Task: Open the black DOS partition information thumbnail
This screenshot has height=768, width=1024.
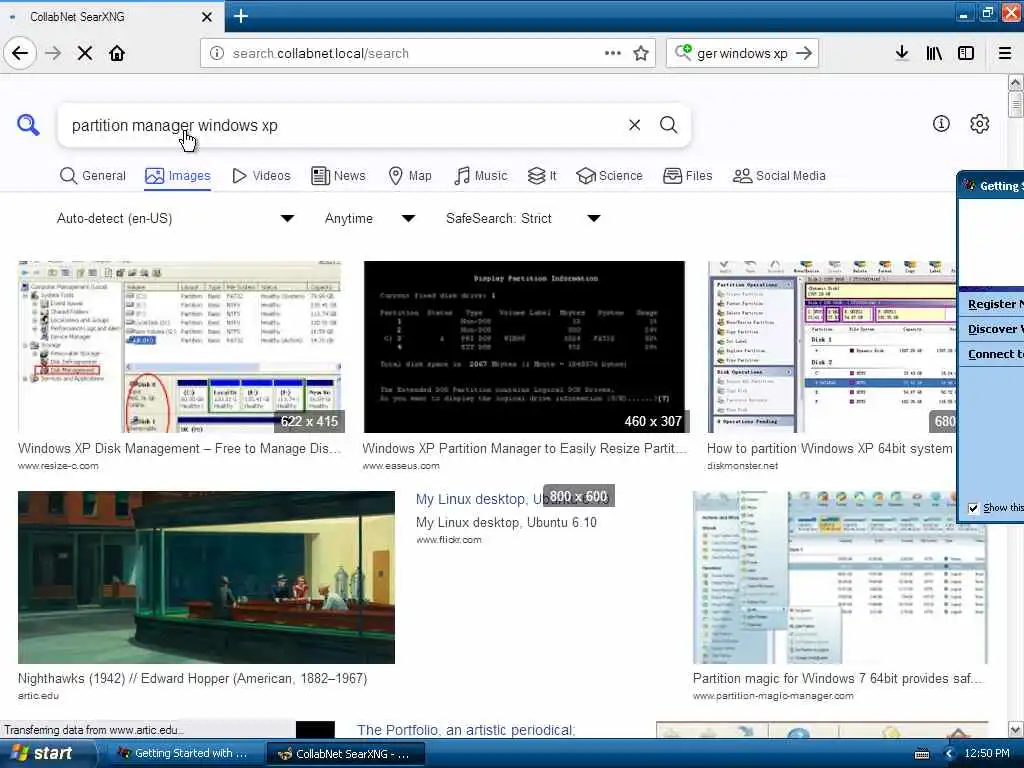Action: coord(524,347)
